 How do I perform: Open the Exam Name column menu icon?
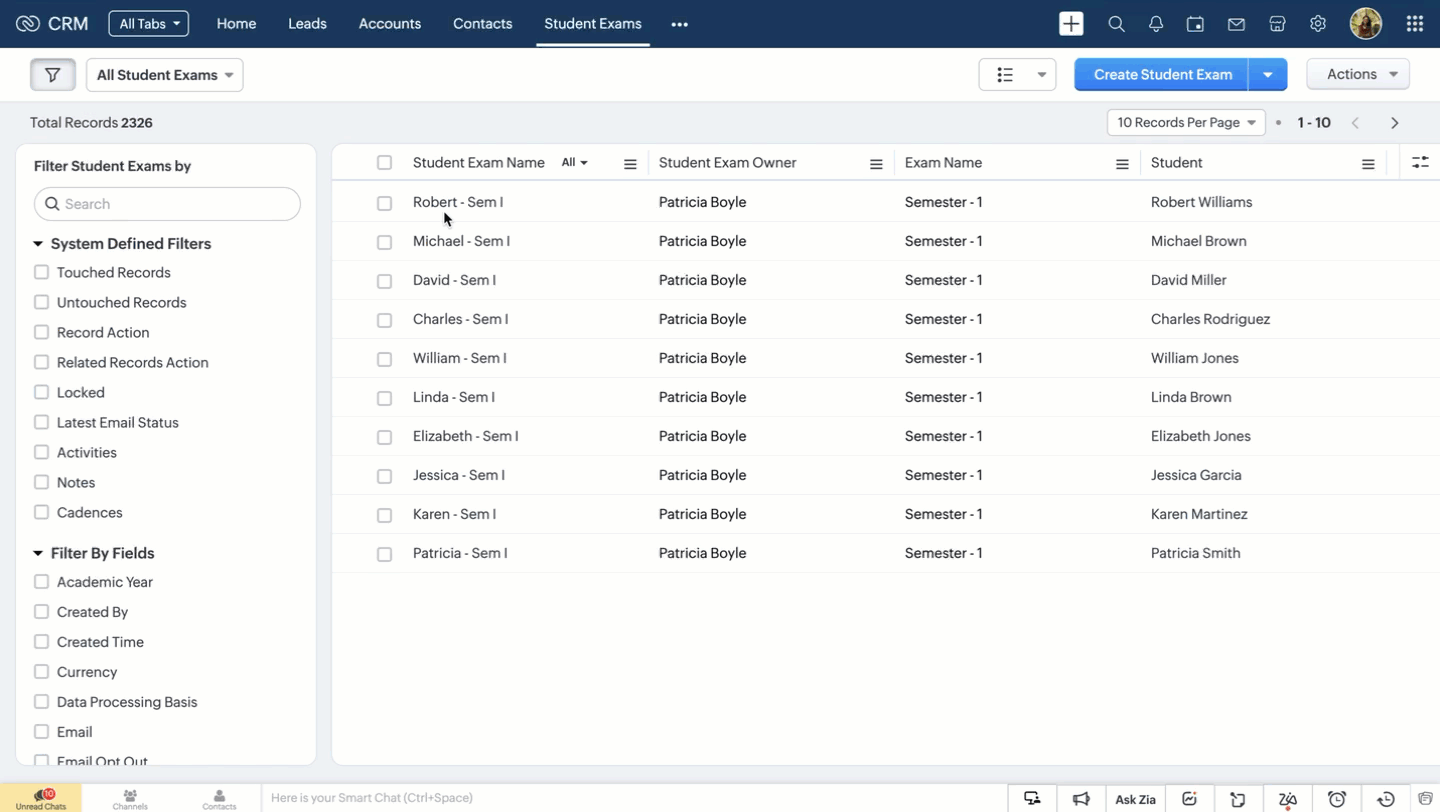point(1122,164)
